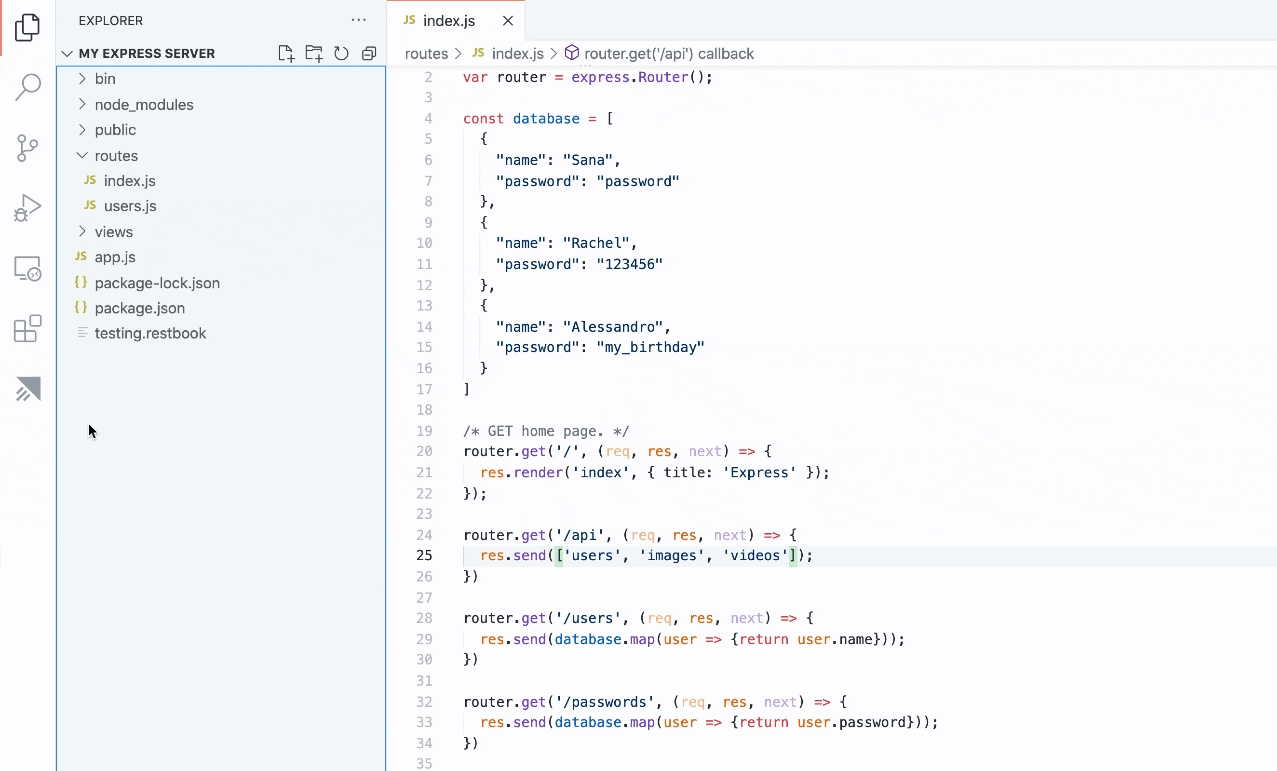Click router.get('/api') callback breadcrumb
Image resolution: width=1277 pixels, height=771 pixels.
click(x=669, y=53)
